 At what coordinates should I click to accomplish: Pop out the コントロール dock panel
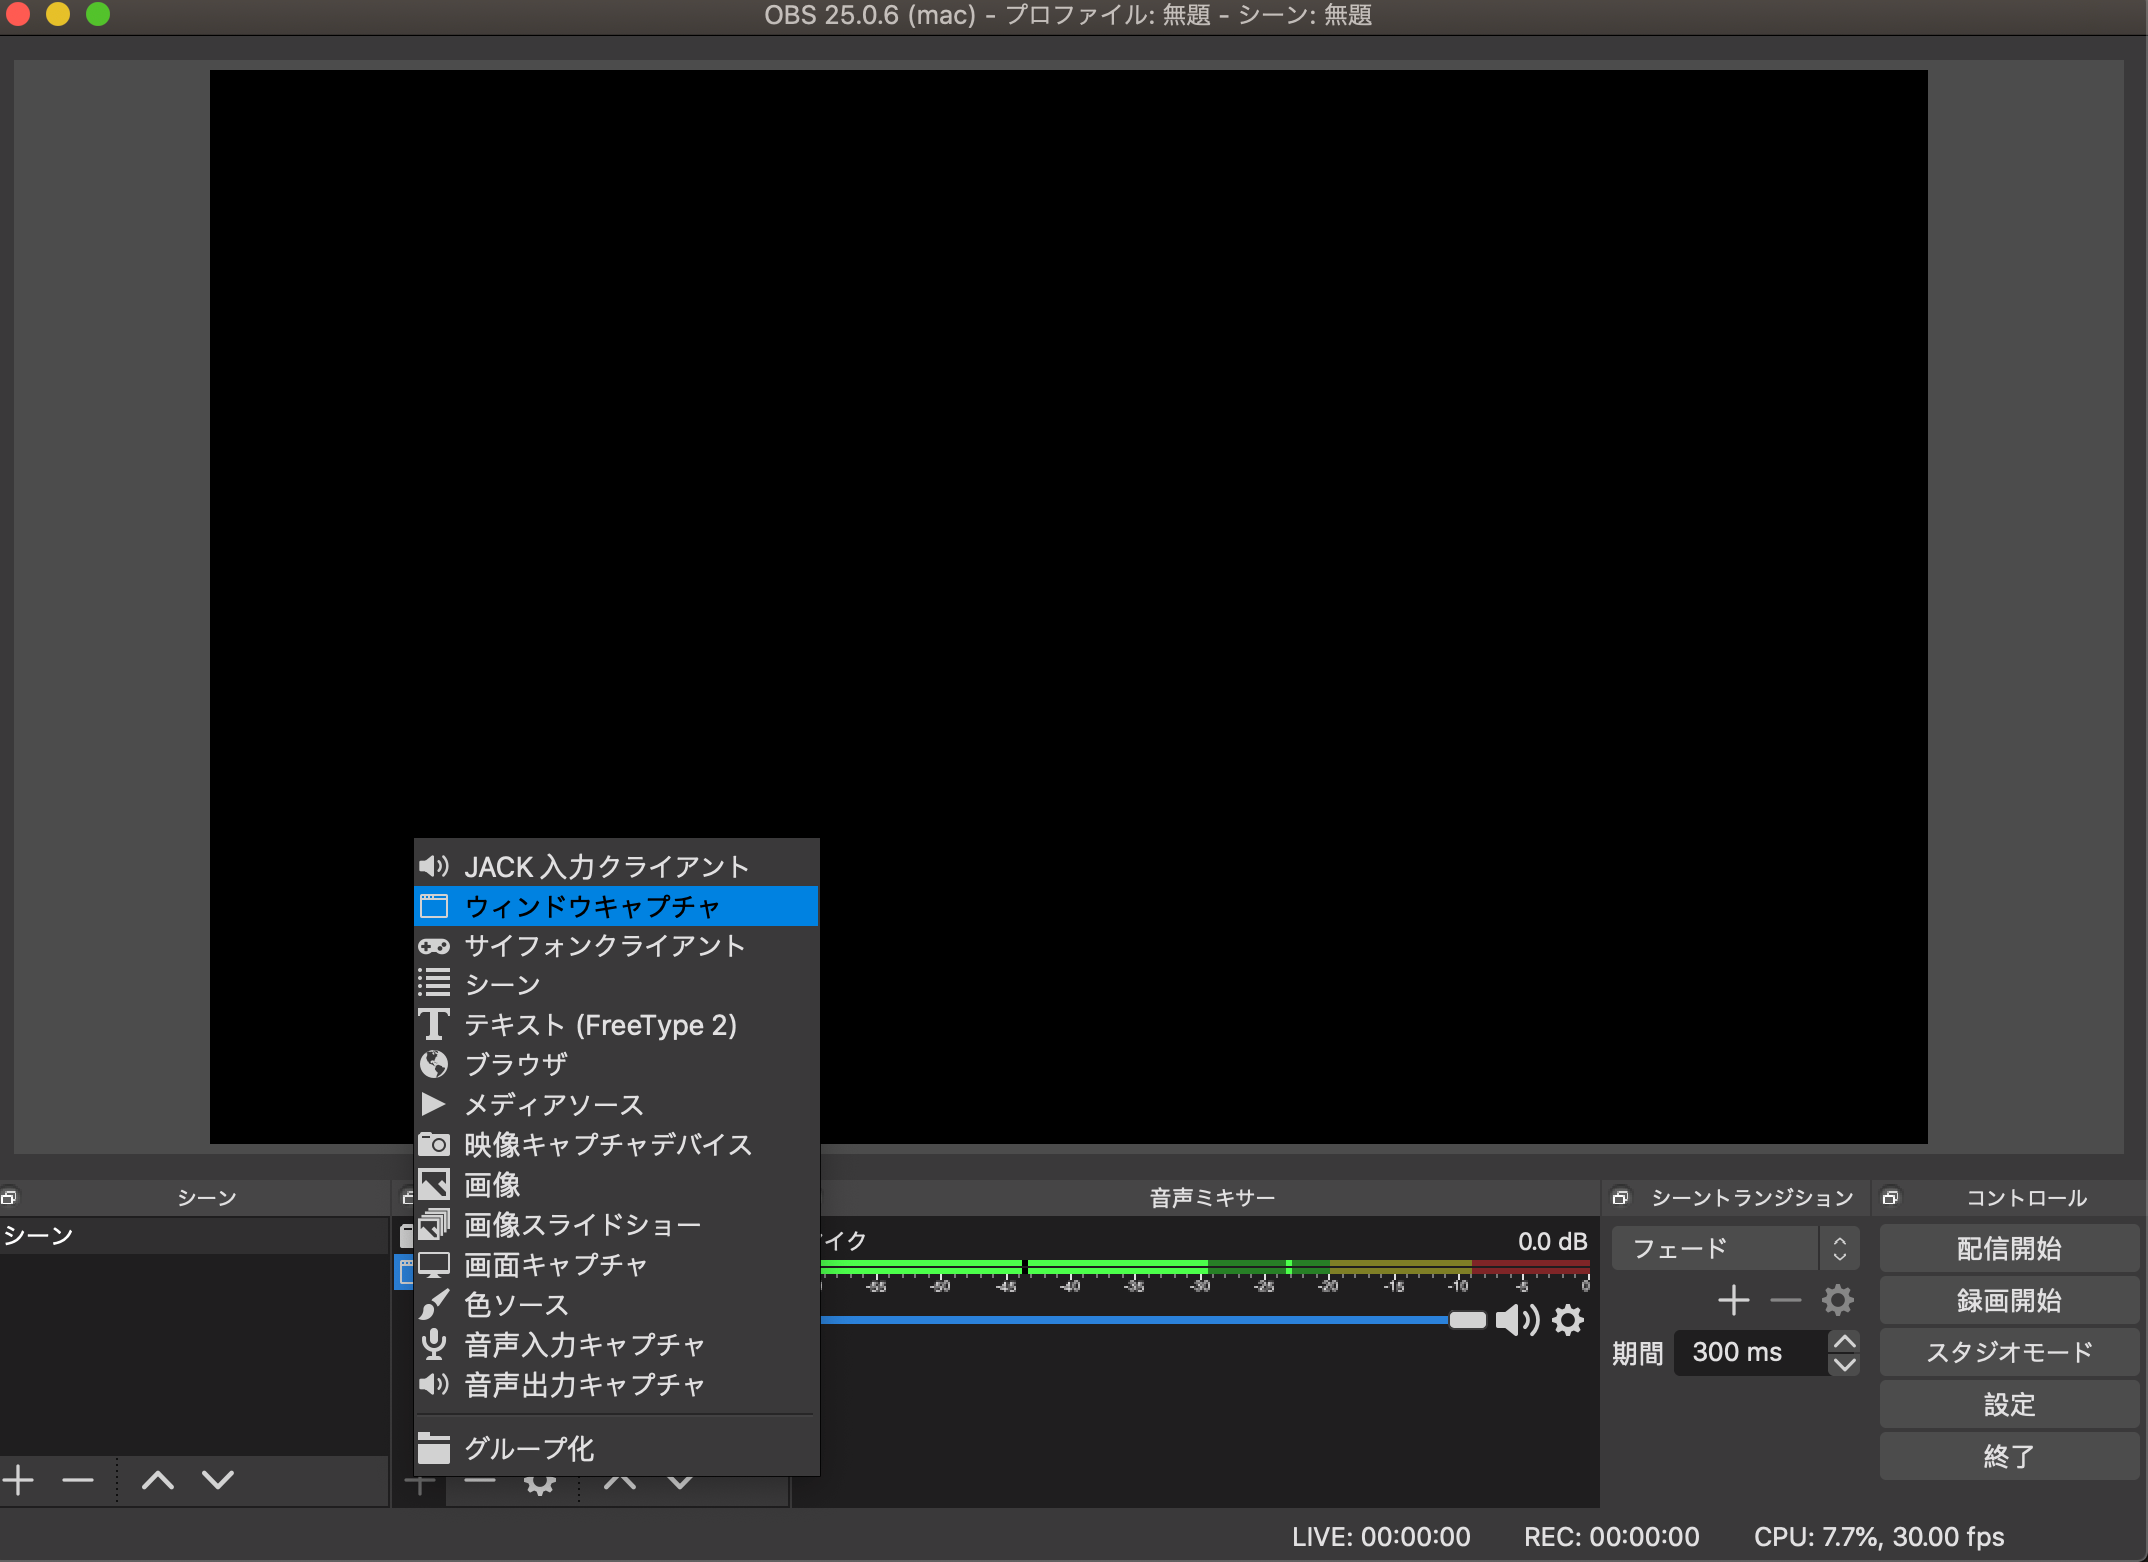pos(1890,1197)
